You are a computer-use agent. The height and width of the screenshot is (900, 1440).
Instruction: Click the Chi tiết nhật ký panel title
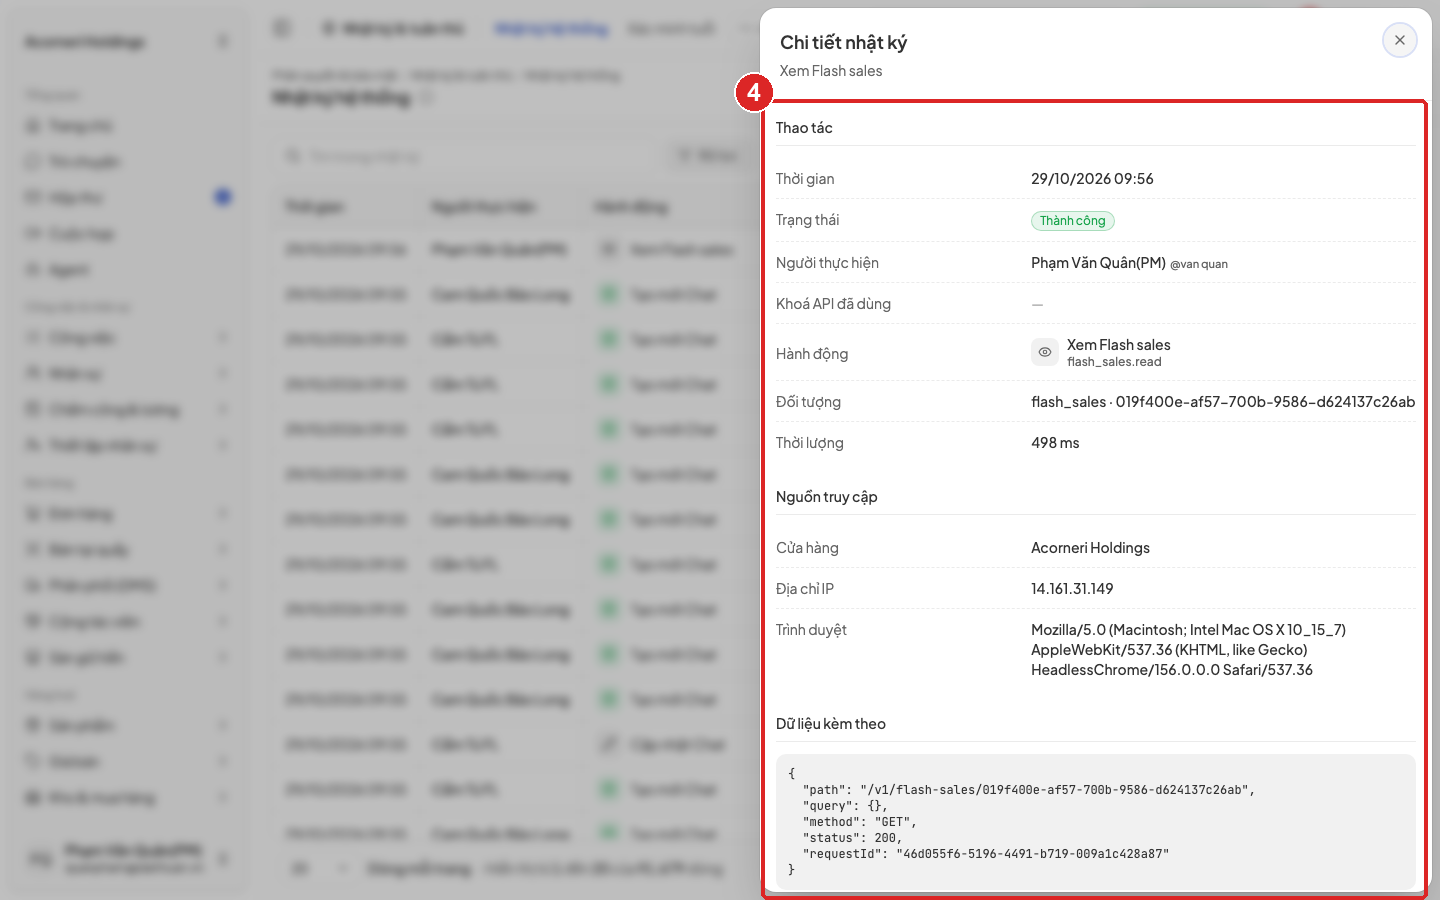tap(843, 42)
